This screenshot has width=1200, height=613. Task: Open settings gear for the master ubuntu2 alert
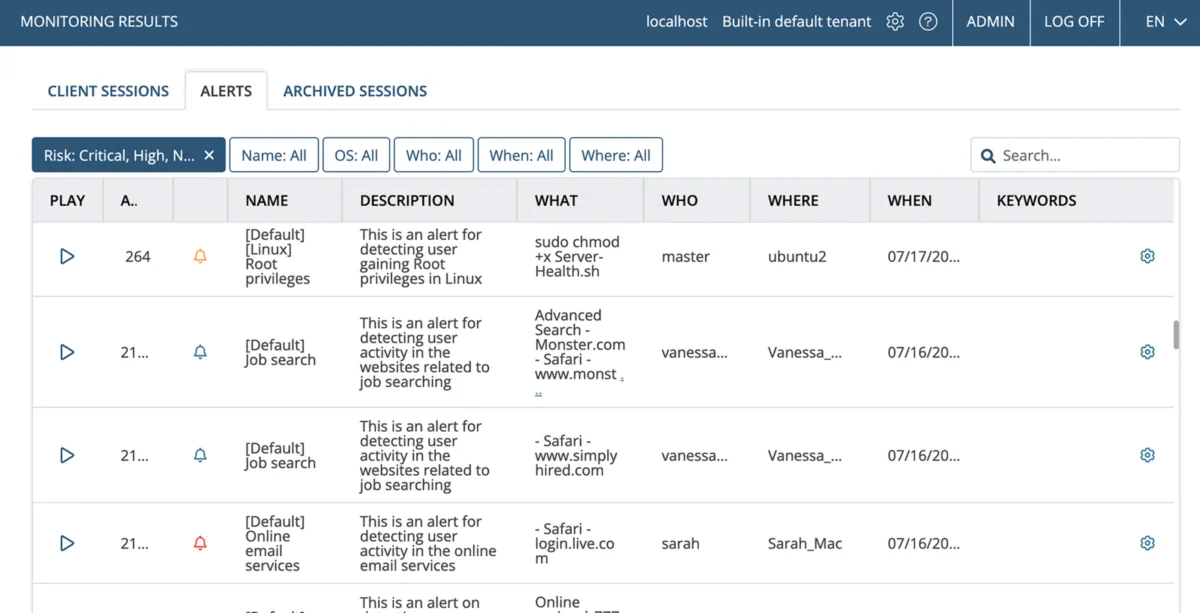[x=1147, y=256]
